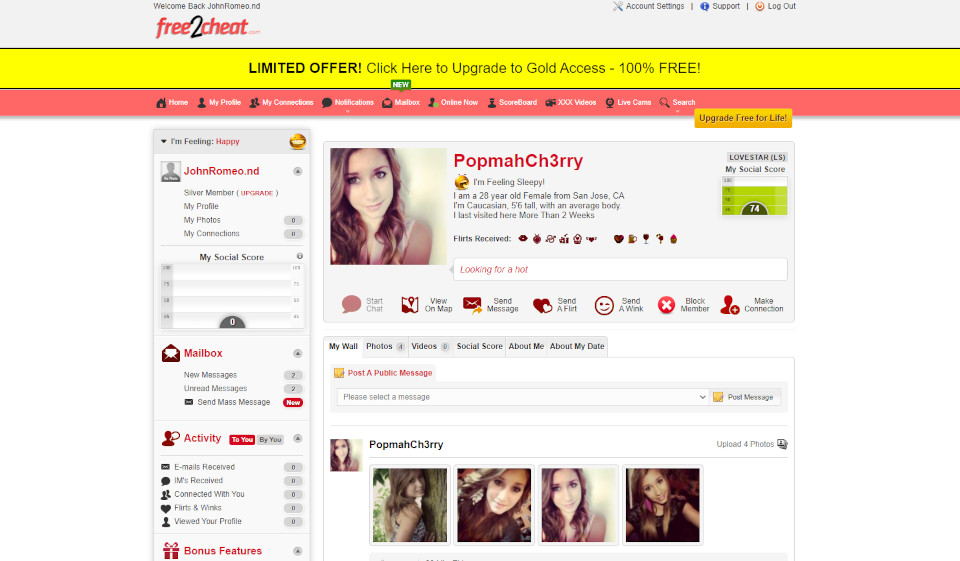Collapse the Mailbox section arrow
This screenshot has height=561, width=960.
point(297,353)
